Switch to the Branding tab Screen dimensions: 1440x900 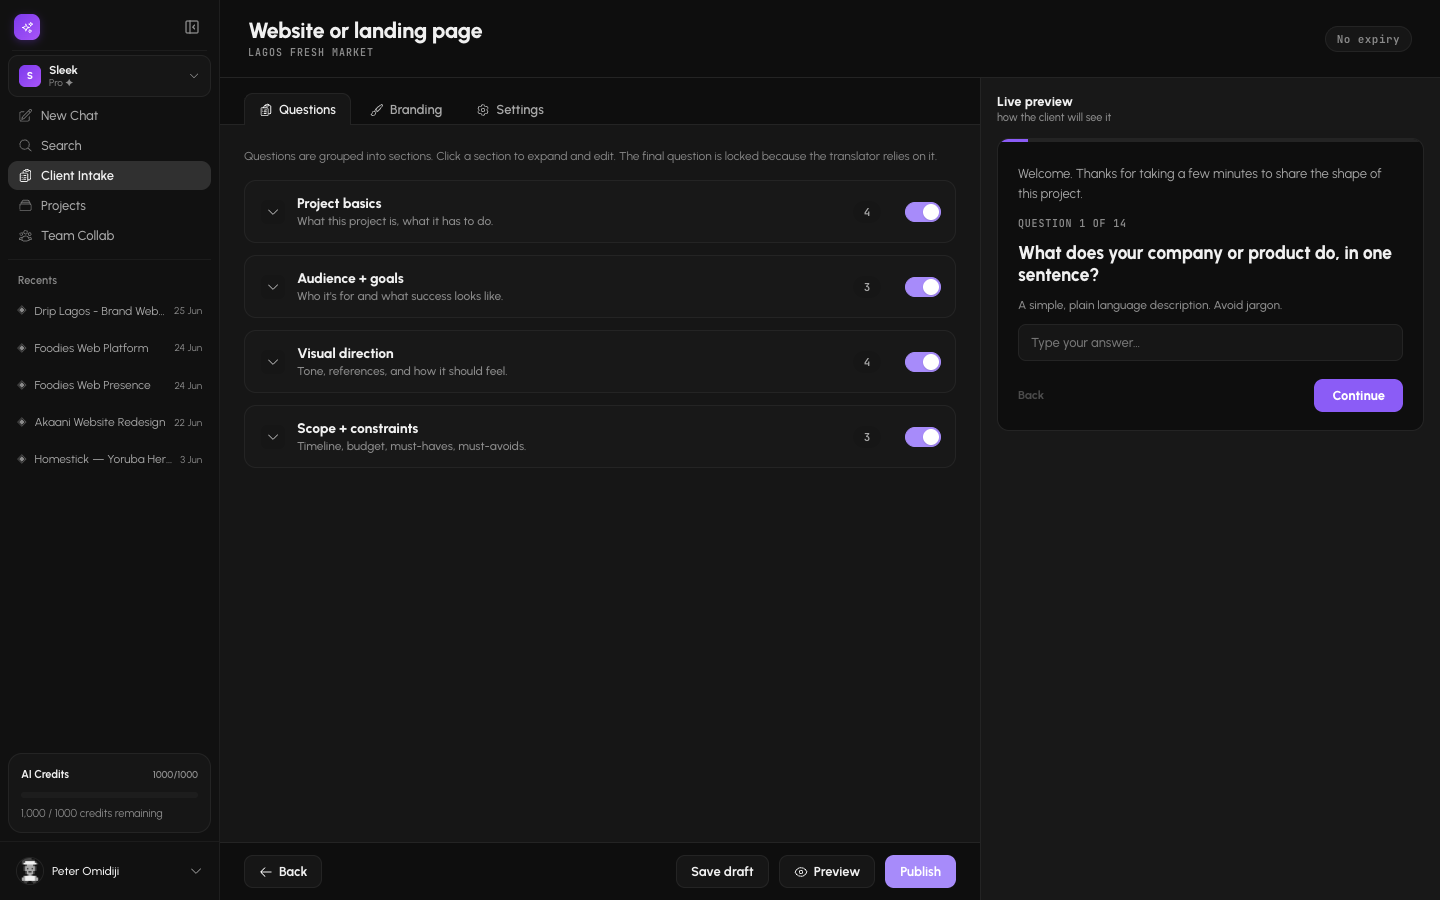(406, 110)
